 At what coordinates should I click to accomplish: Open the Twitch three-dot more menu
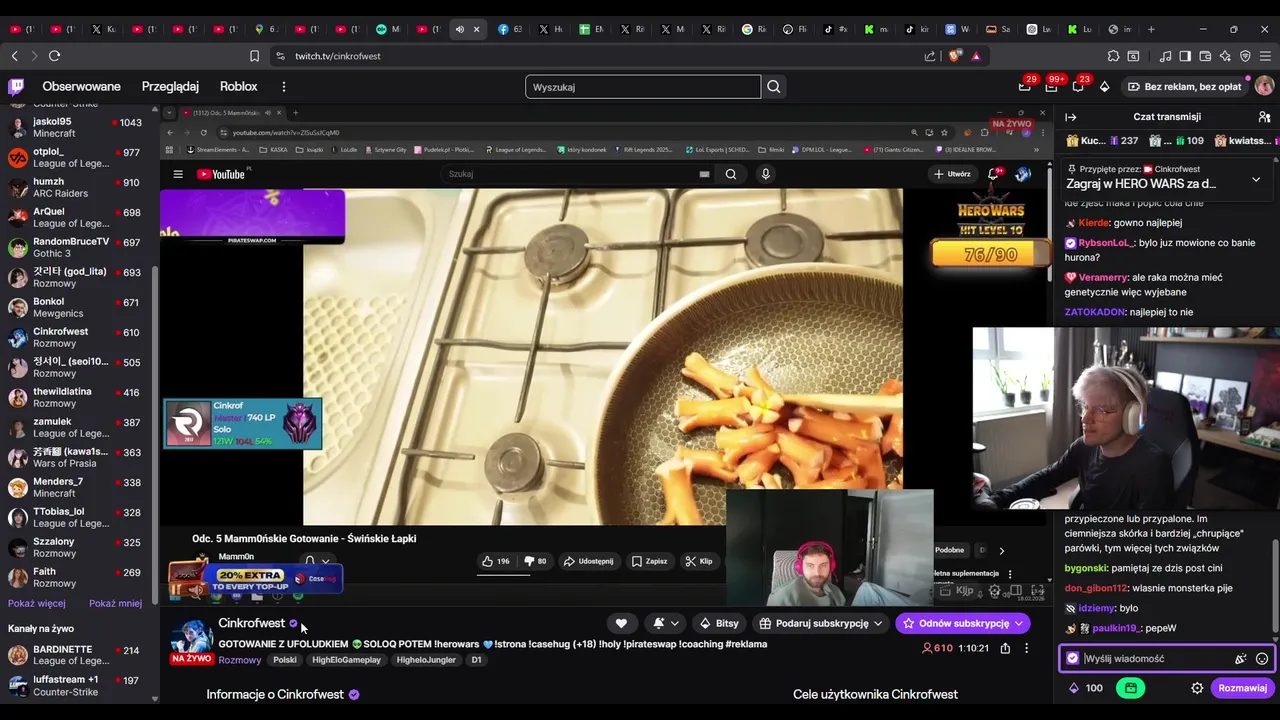284,87
